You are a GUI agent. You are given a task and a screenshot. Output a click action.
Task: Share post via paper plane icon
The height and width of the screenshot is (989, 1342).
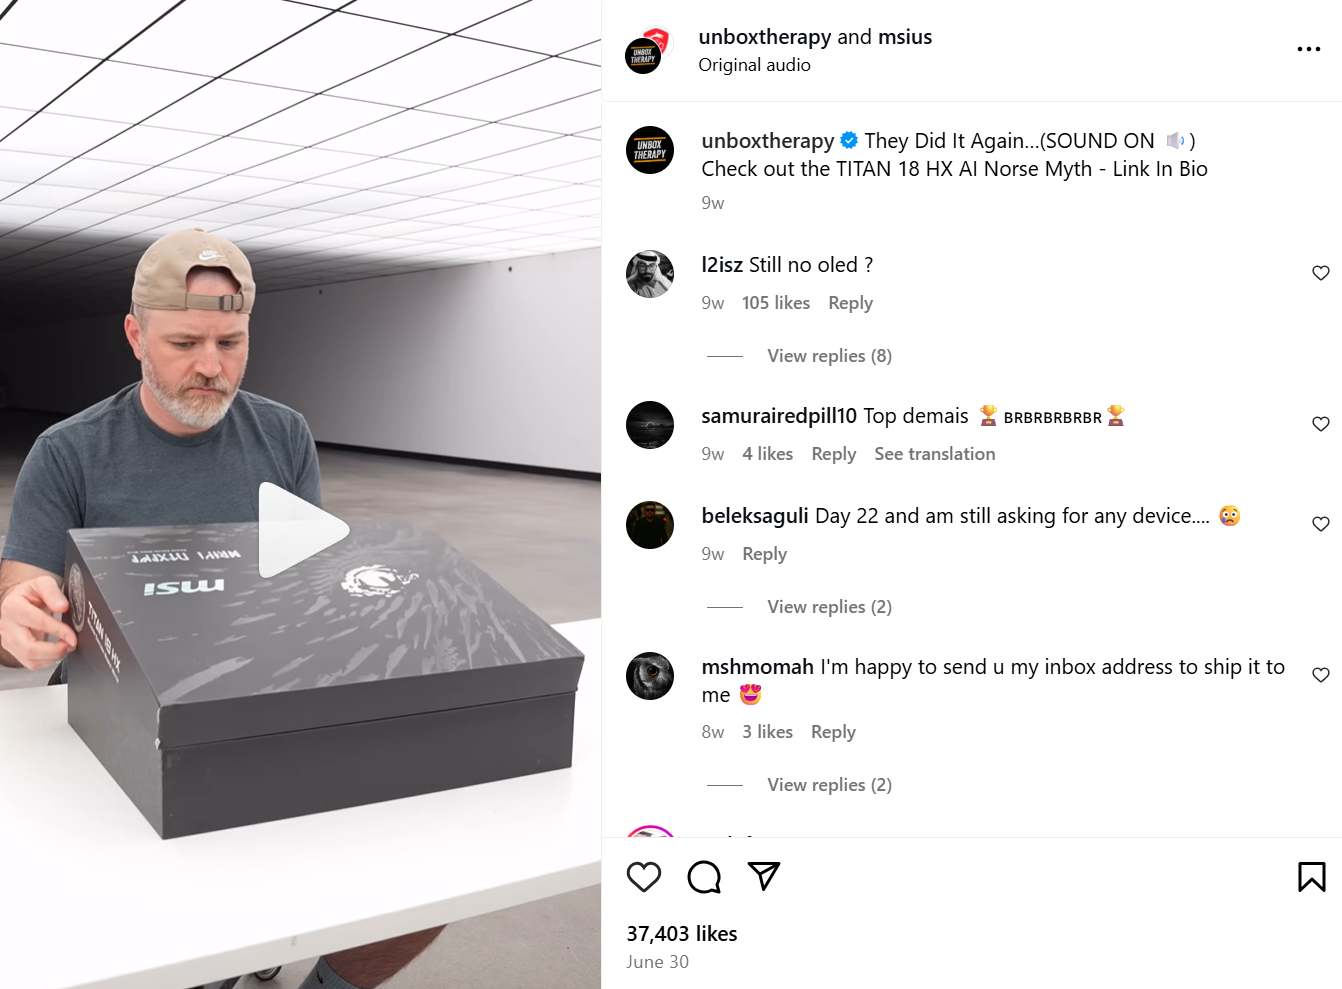coord(764,877)
